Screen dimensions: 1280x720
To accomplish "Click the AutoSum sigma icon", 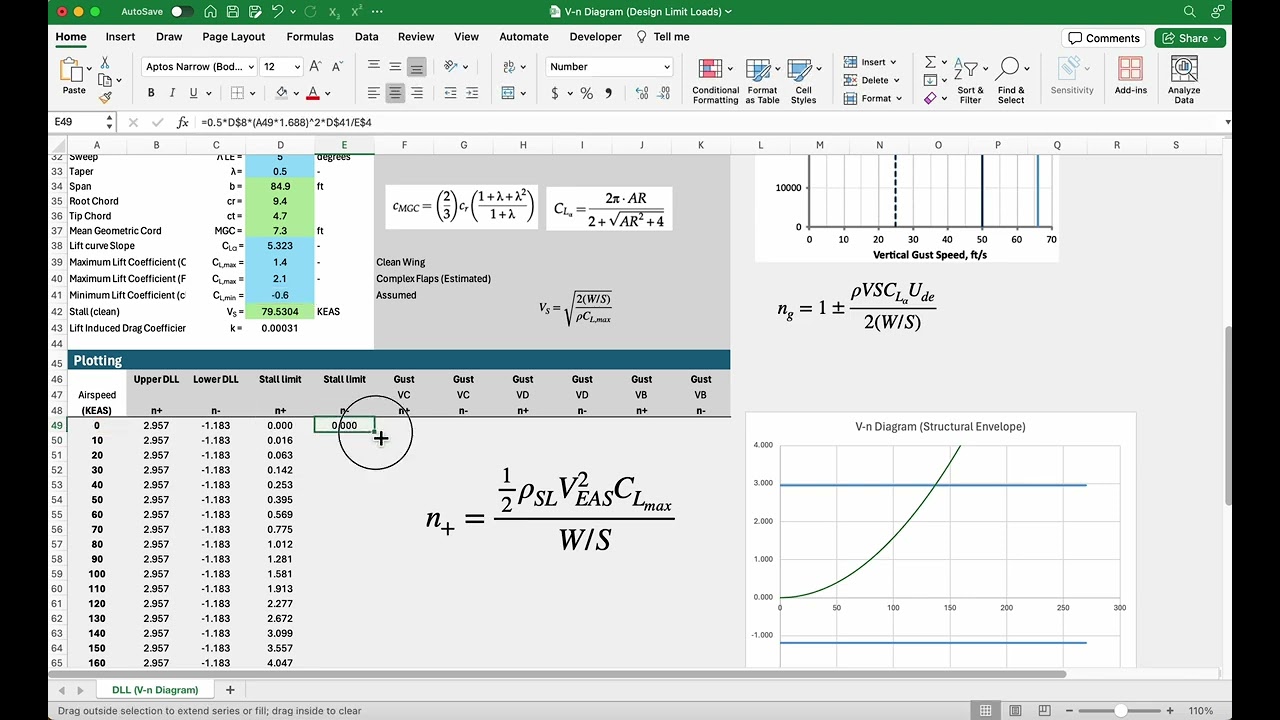I will (x=930, y=62).
